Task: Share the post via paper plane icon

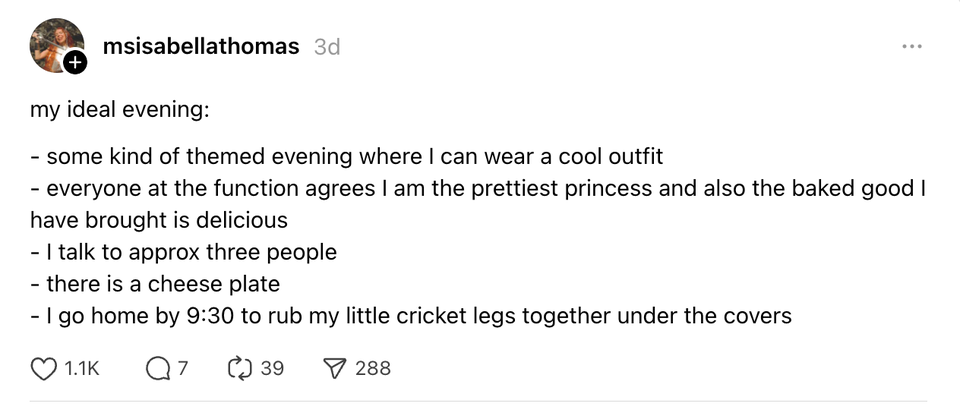Action: point(335,369)
